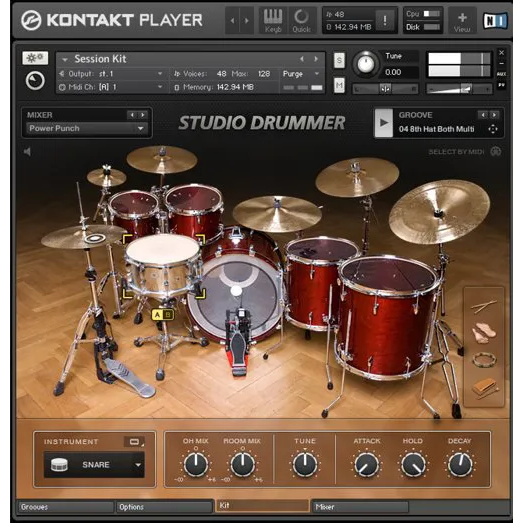Select next Session Kit preset arrow

coord(316,59)
